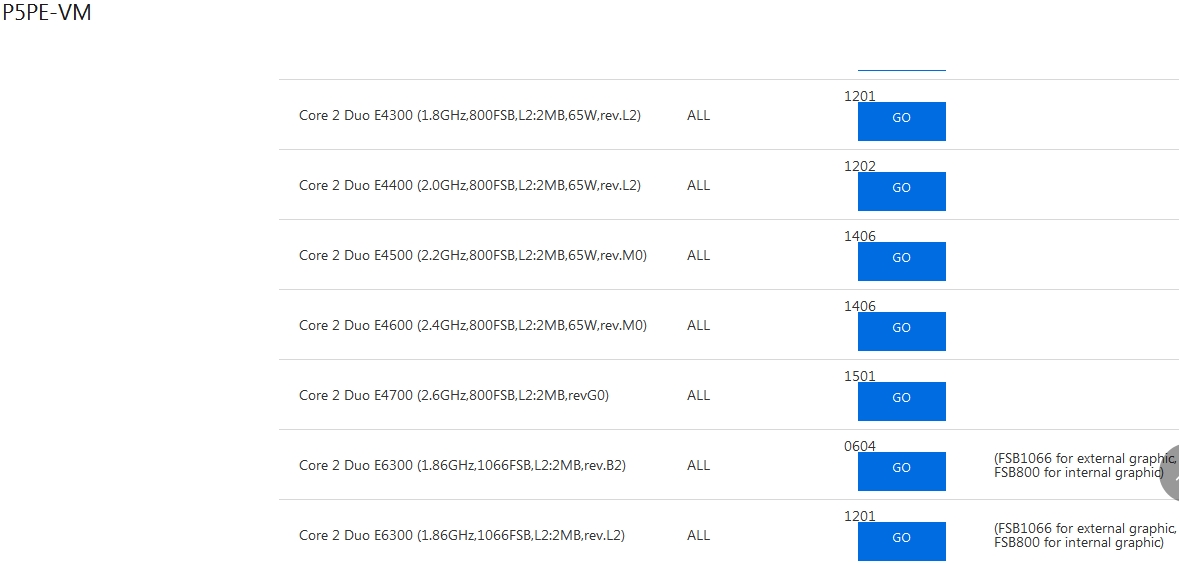Select Core 2 Duo E6300 rev.L2 text
The image size is (1179, 563).
(x=462, y=535)
